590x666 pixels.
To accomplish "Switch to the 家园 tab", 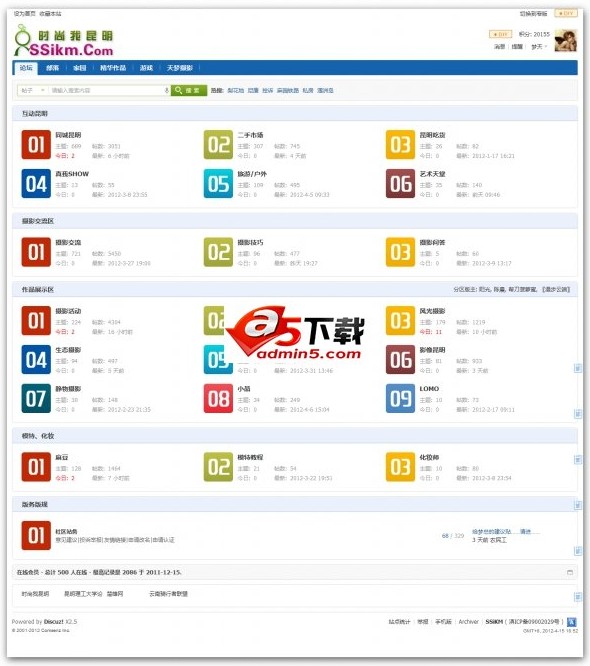I will (80, 68).
